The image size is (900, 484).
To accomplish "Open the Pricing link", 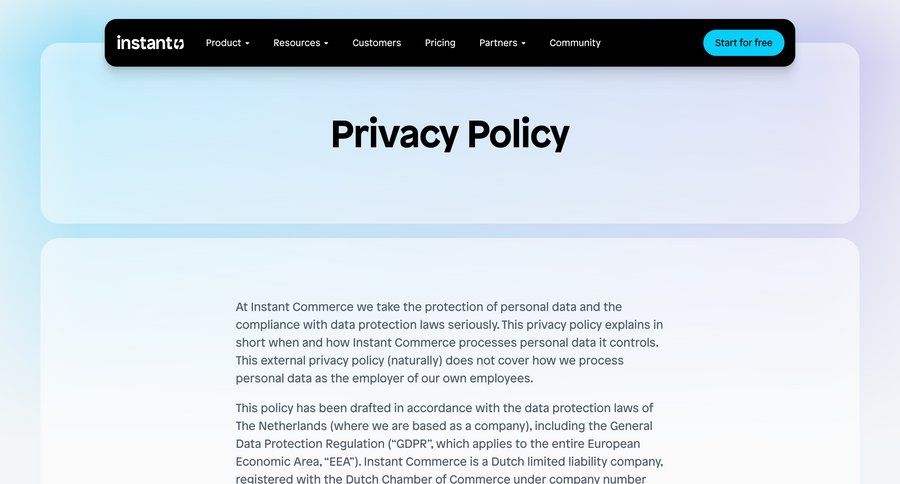I will click(x=440, y=43).
